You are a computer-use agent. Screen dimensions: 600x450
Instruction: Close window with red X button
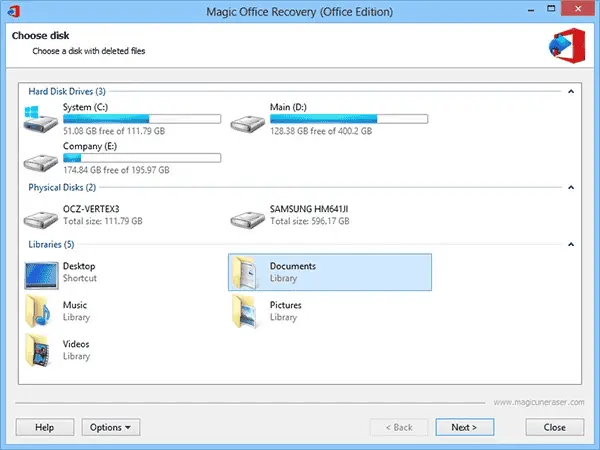coord(579,8)
